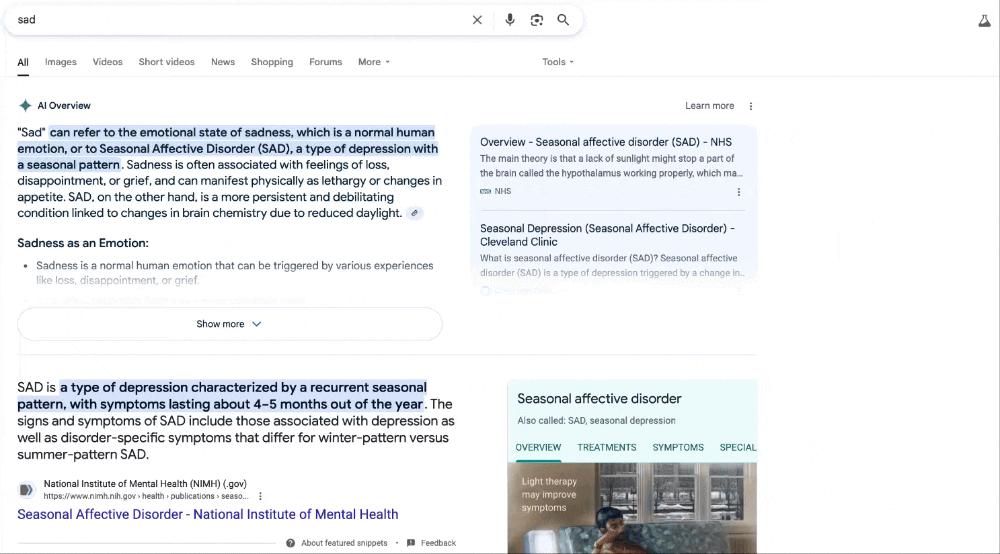This screenshot has width=1000, height=554.
Task: Open the Tools dropdown
Action: [558, 62]
